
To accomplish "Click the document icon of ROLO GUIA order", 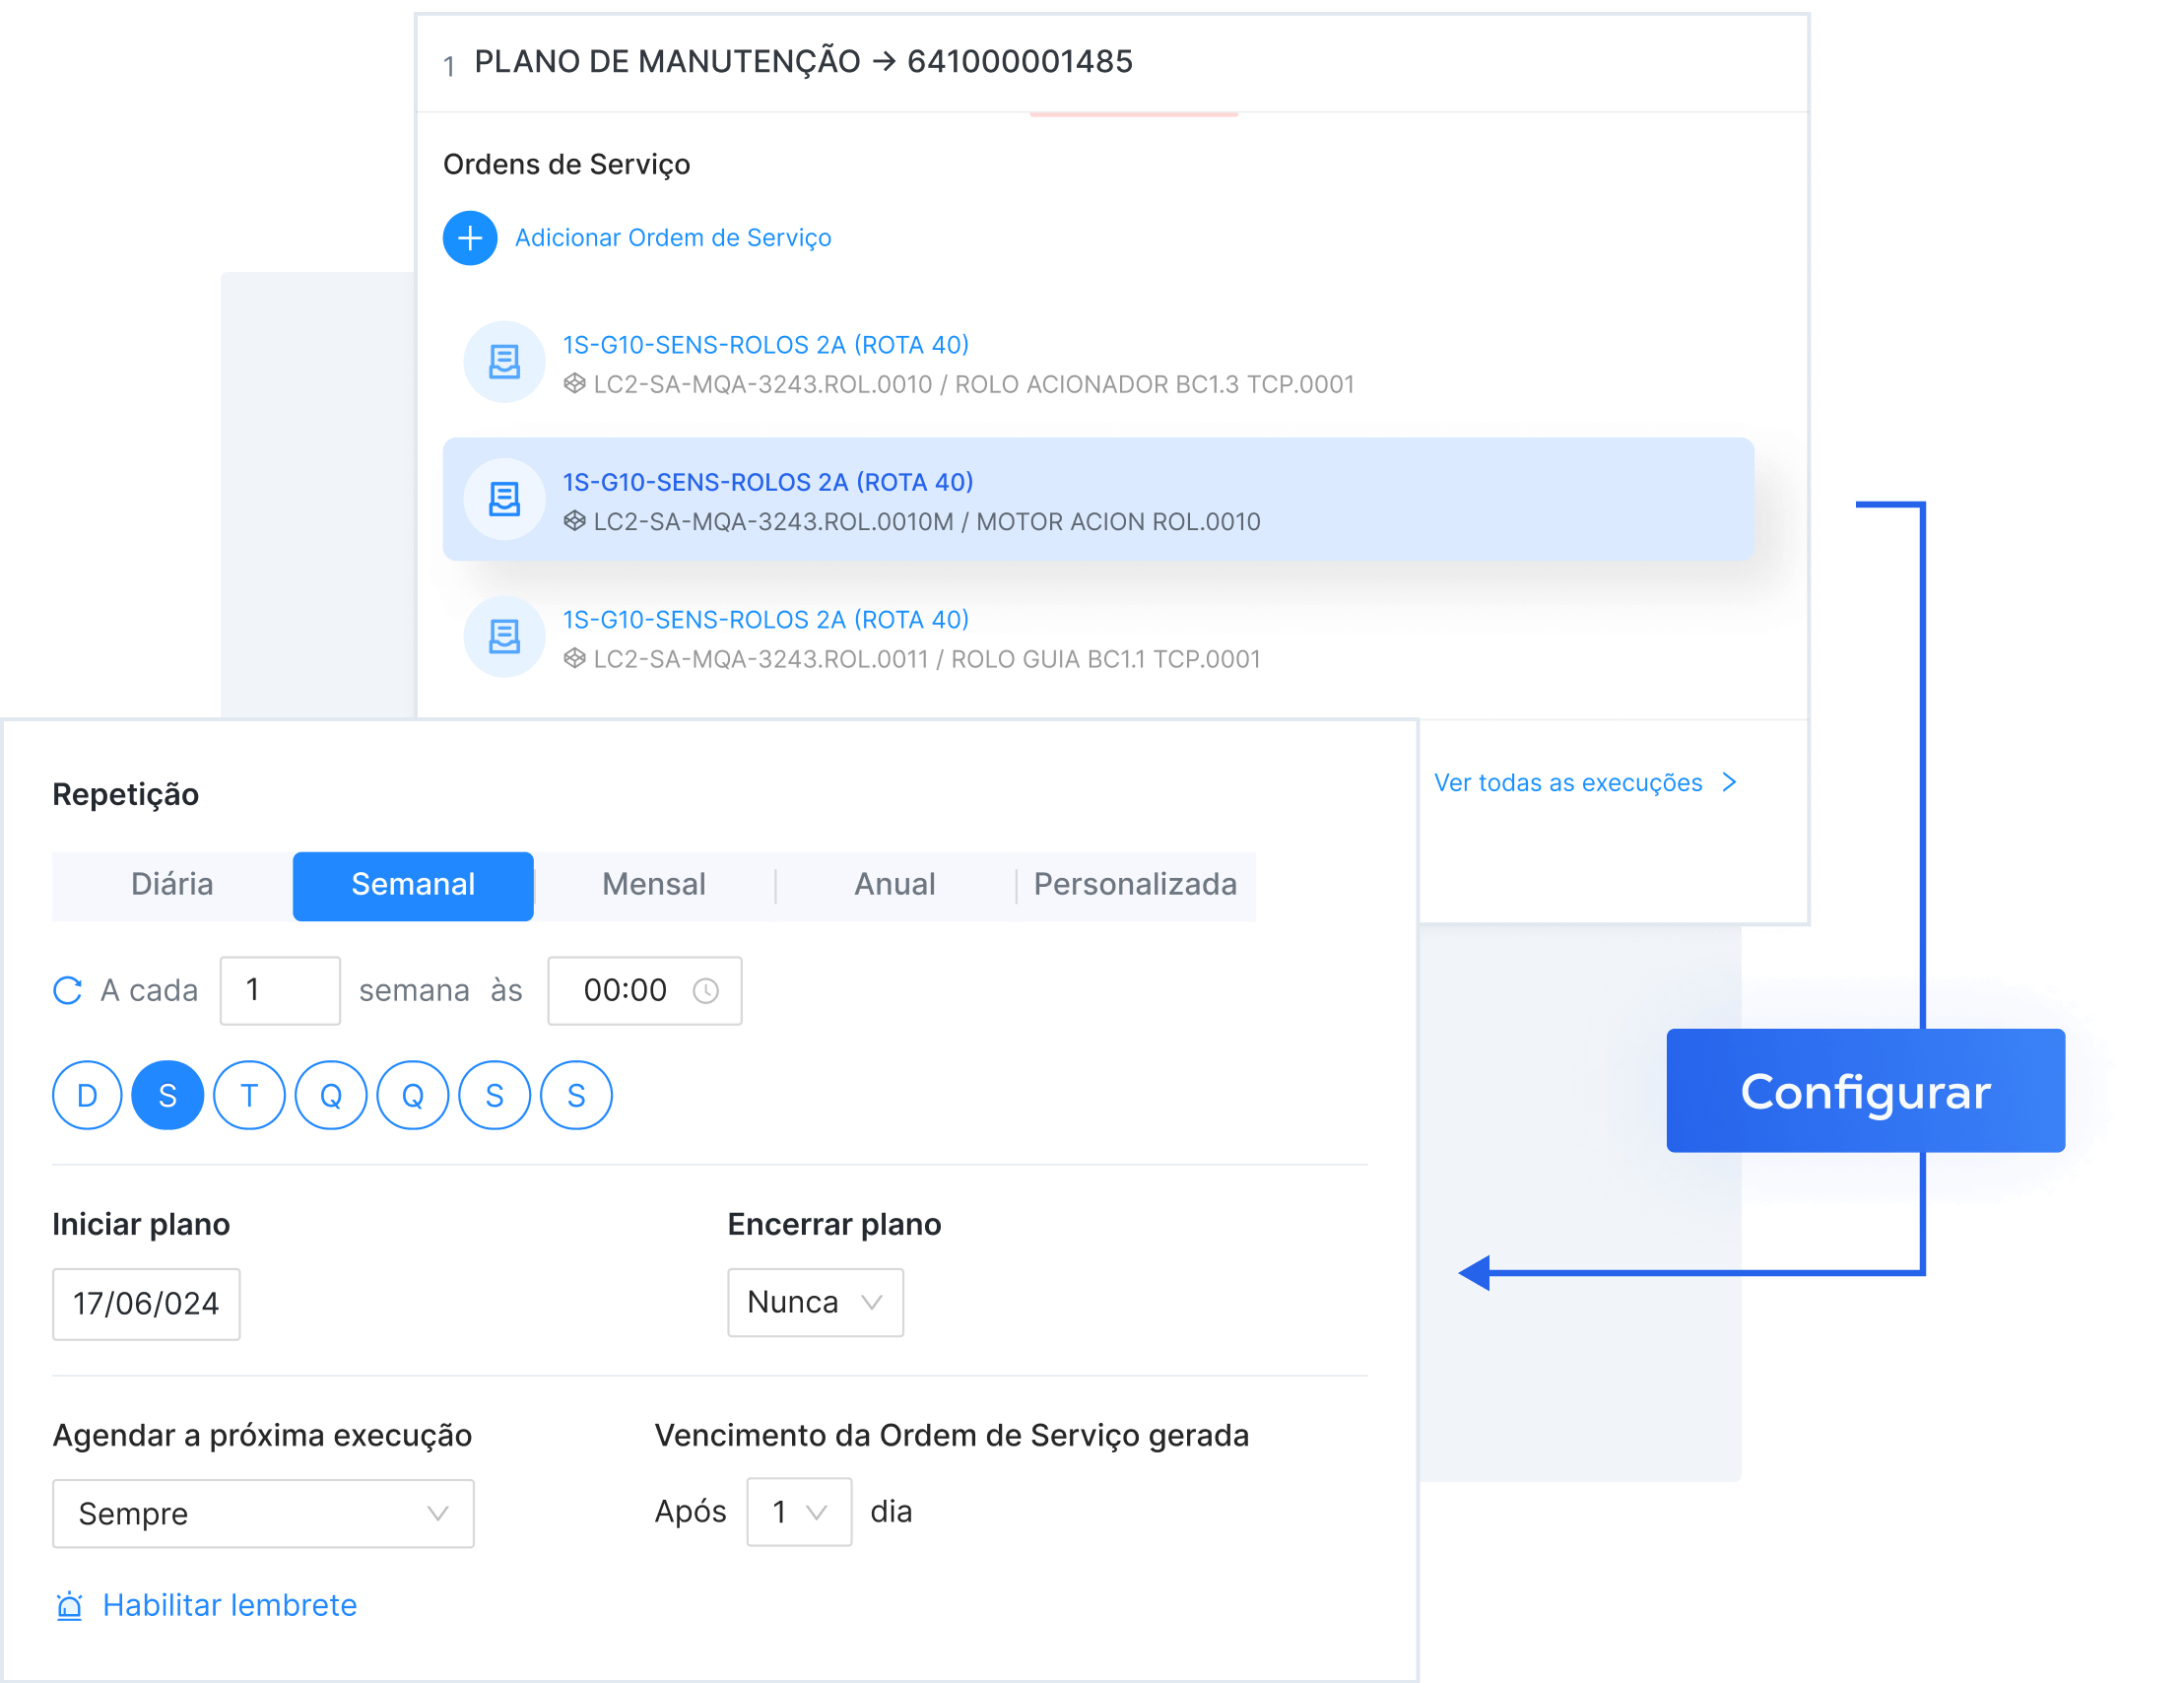I will tap(504, 637).
